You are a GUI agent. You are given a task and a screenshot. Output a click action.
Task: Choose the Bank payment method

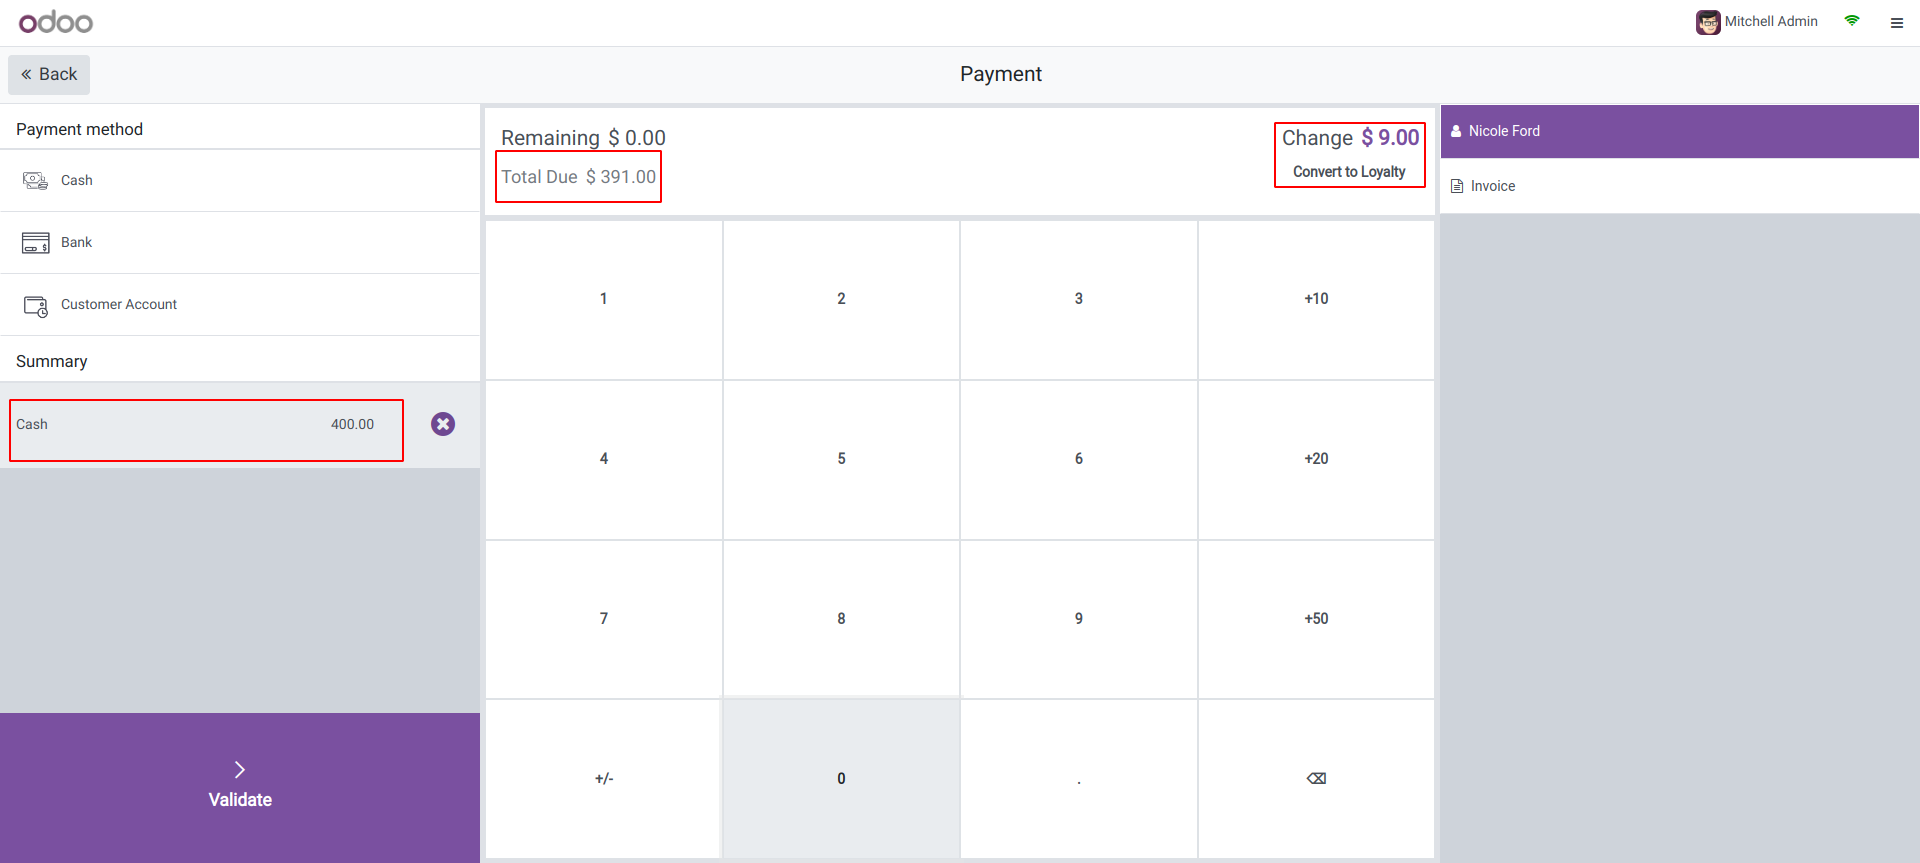[x=76, y=243]
